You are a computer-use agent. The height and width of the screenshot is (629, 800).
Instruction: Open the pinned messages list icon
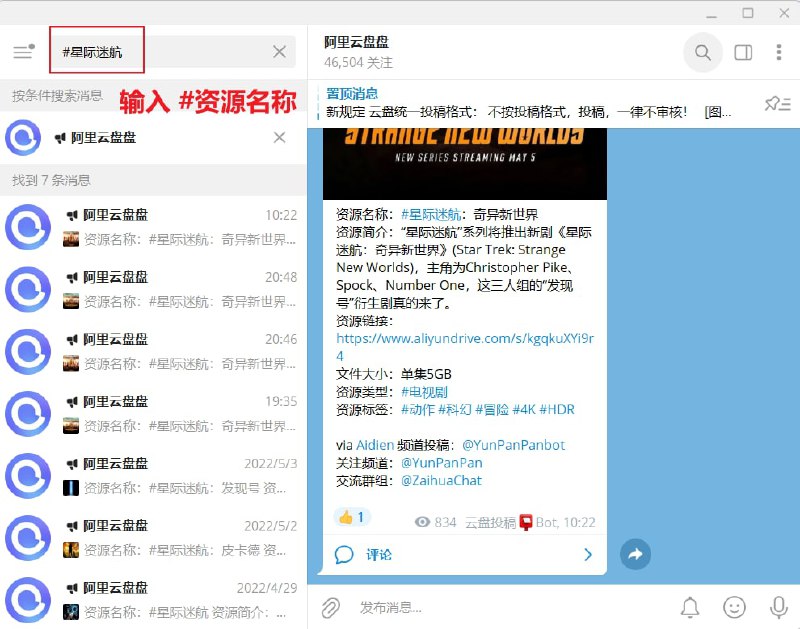(778, 104)
